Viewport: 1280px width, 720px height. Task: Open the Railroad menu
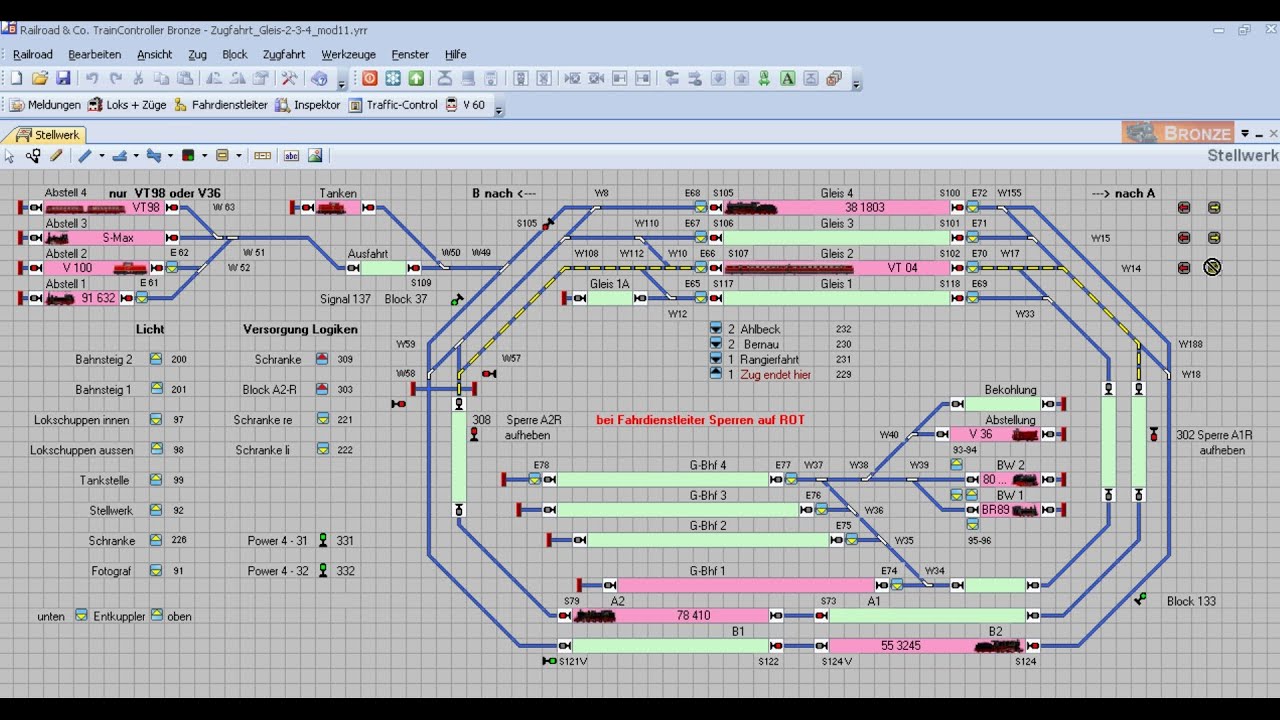33,55
